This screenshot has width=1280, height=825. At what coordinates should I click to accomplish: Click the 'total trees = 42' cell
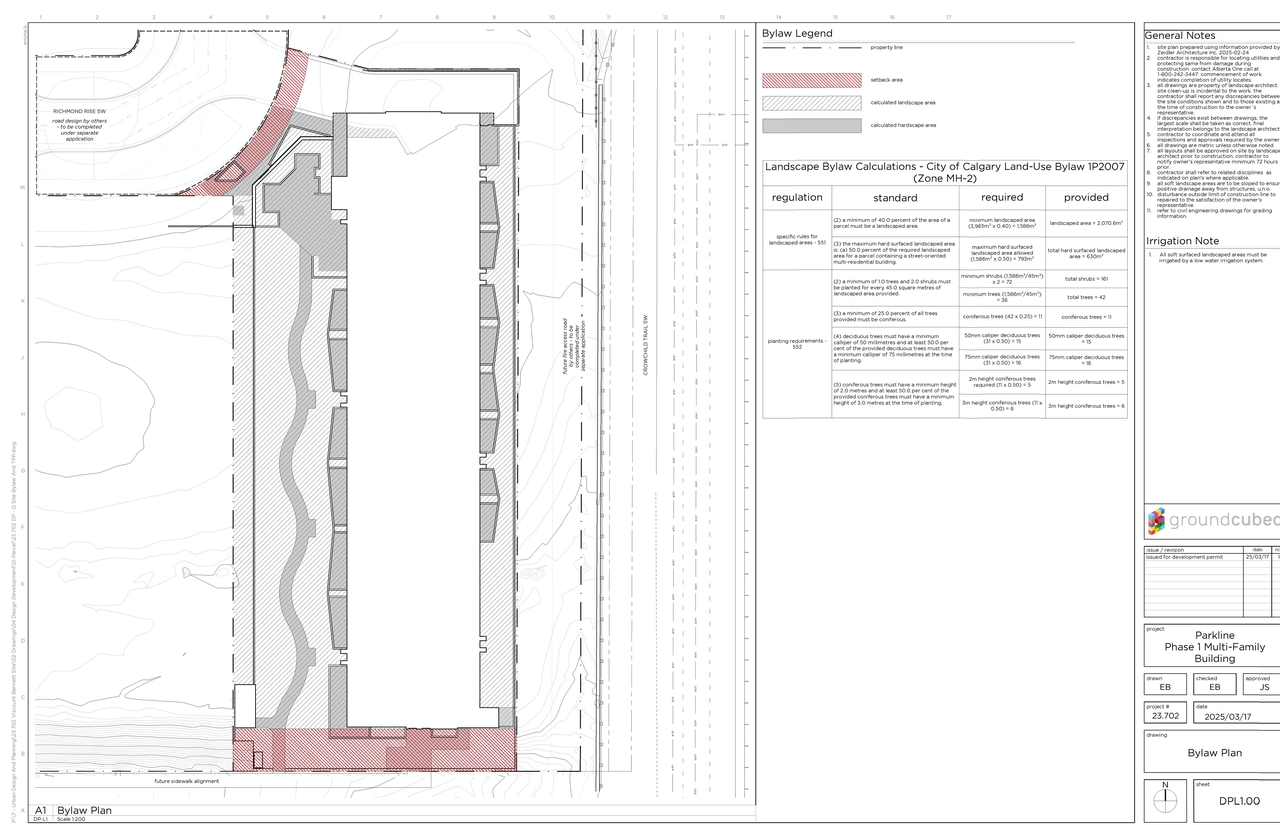click(1086, 297)
